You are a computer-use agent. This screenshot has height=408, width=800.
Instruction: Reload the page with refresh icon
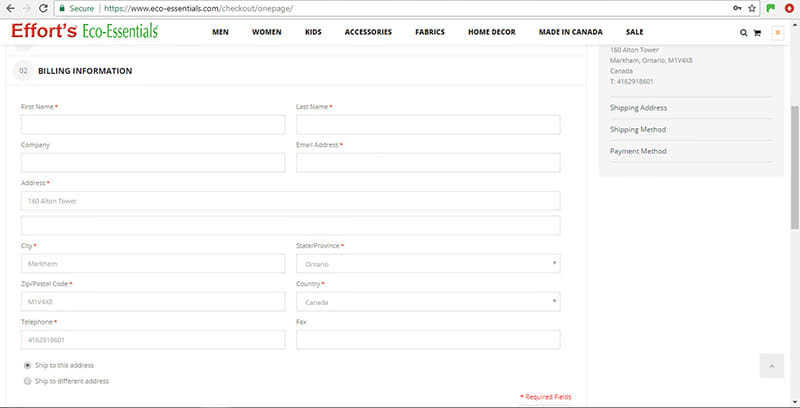[43, 8]
